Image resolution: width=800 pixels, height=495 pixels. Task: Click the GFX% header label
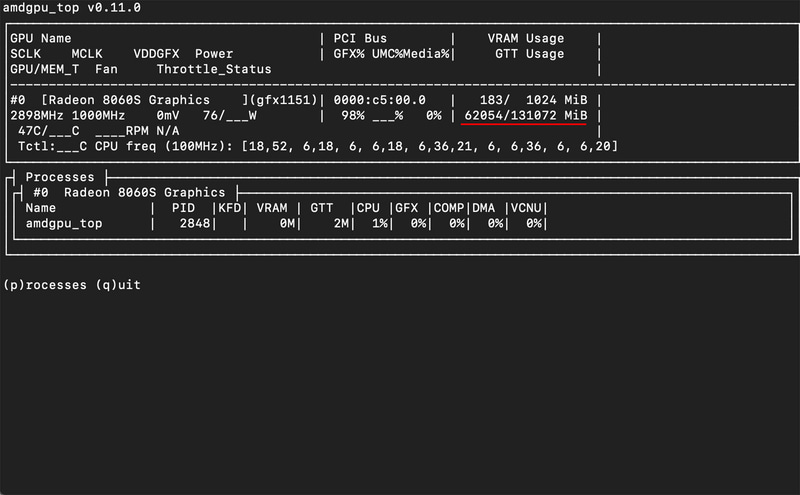point(349,54)
